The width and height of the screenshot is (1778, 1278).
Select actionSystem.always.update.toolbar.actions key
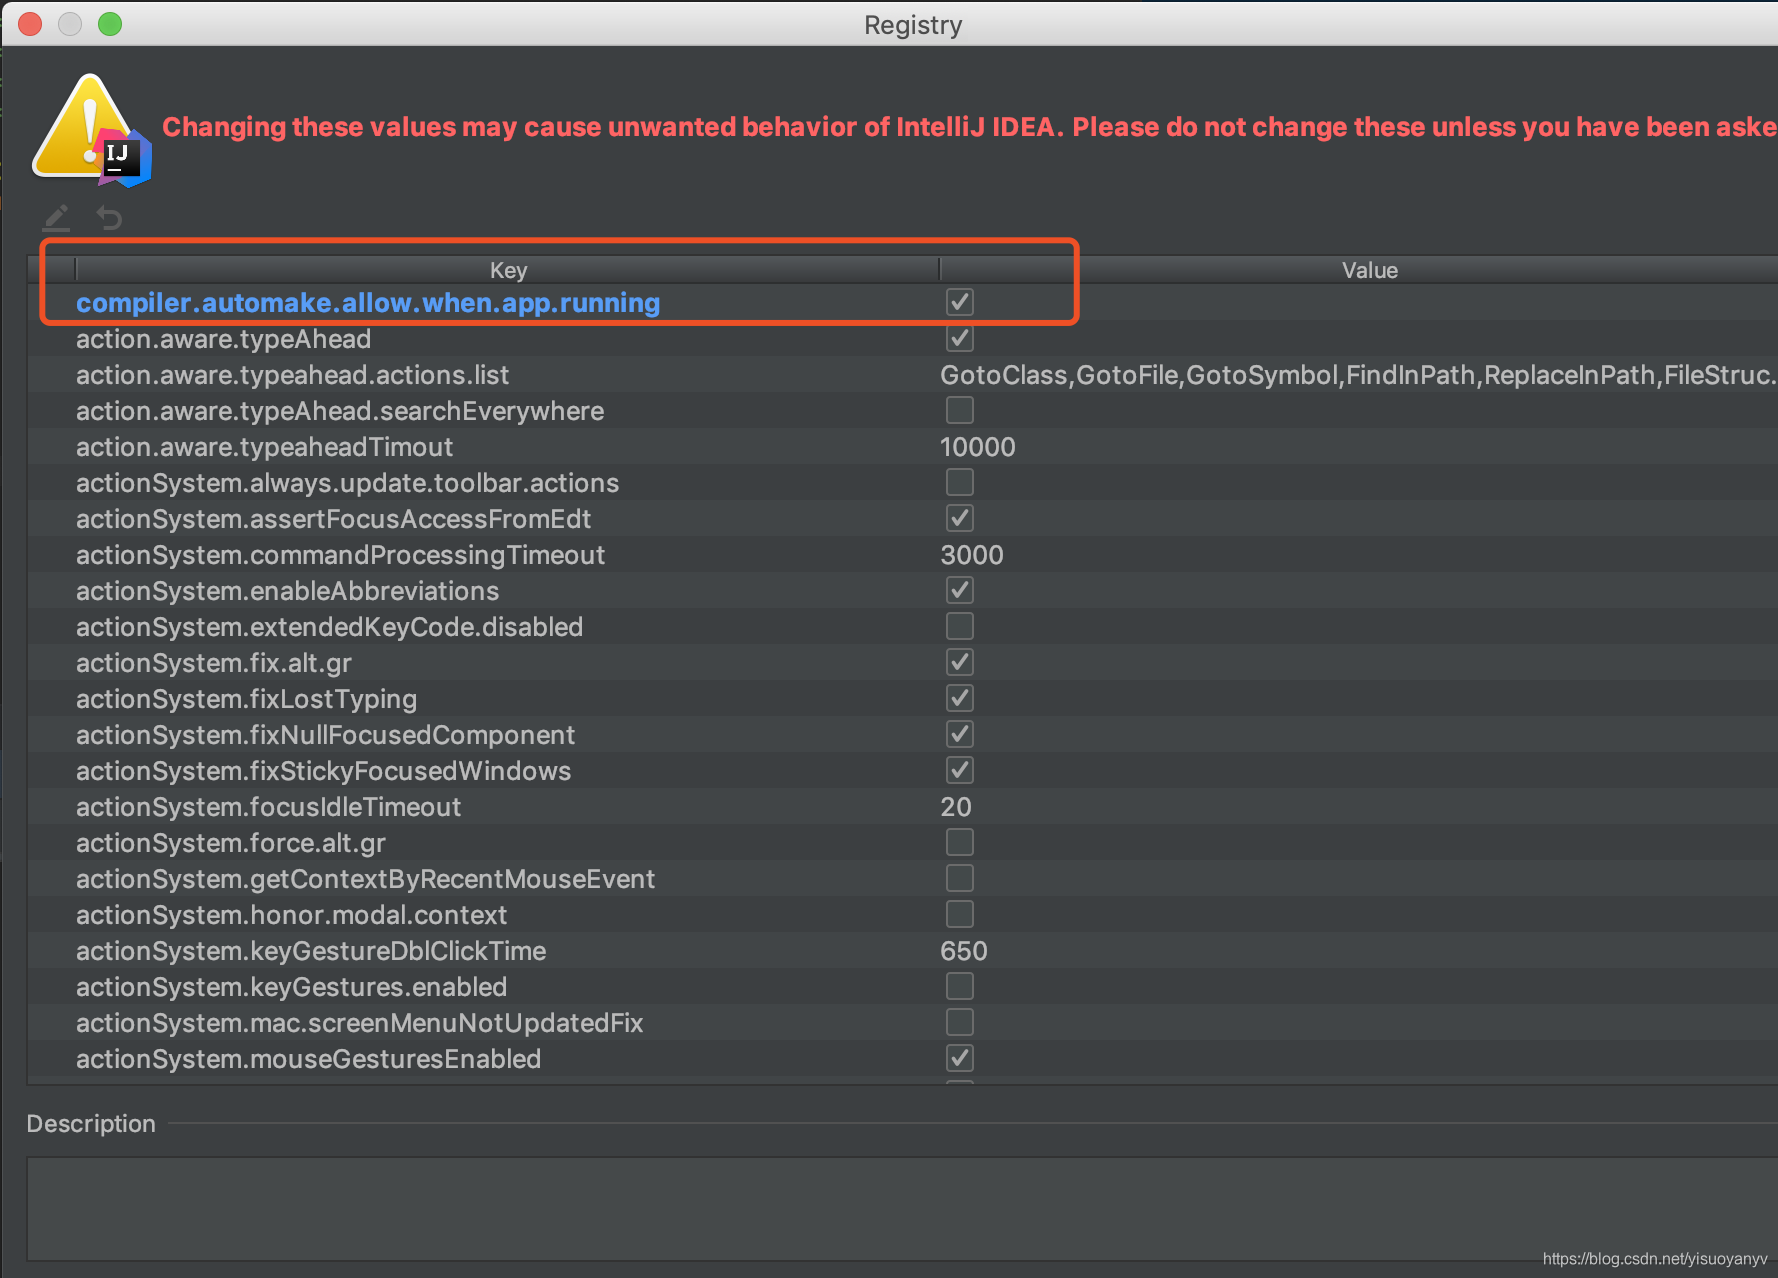[347, 483]
